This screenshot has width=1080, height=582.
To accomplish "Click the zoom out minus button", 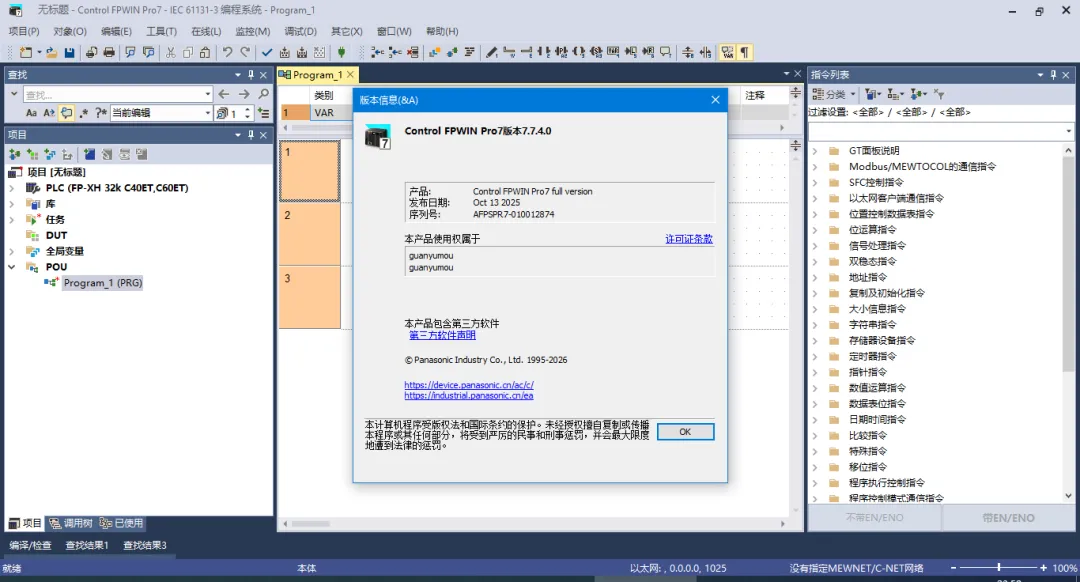I will [953, 568].
